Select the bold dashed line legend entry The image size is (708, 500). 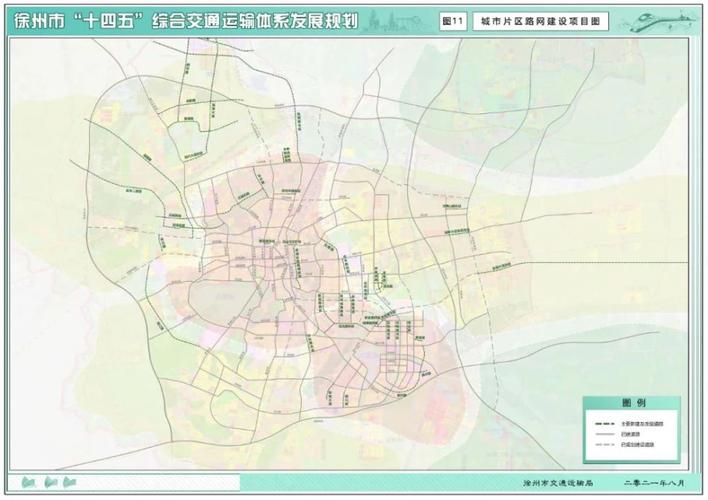tap(629, 424)
